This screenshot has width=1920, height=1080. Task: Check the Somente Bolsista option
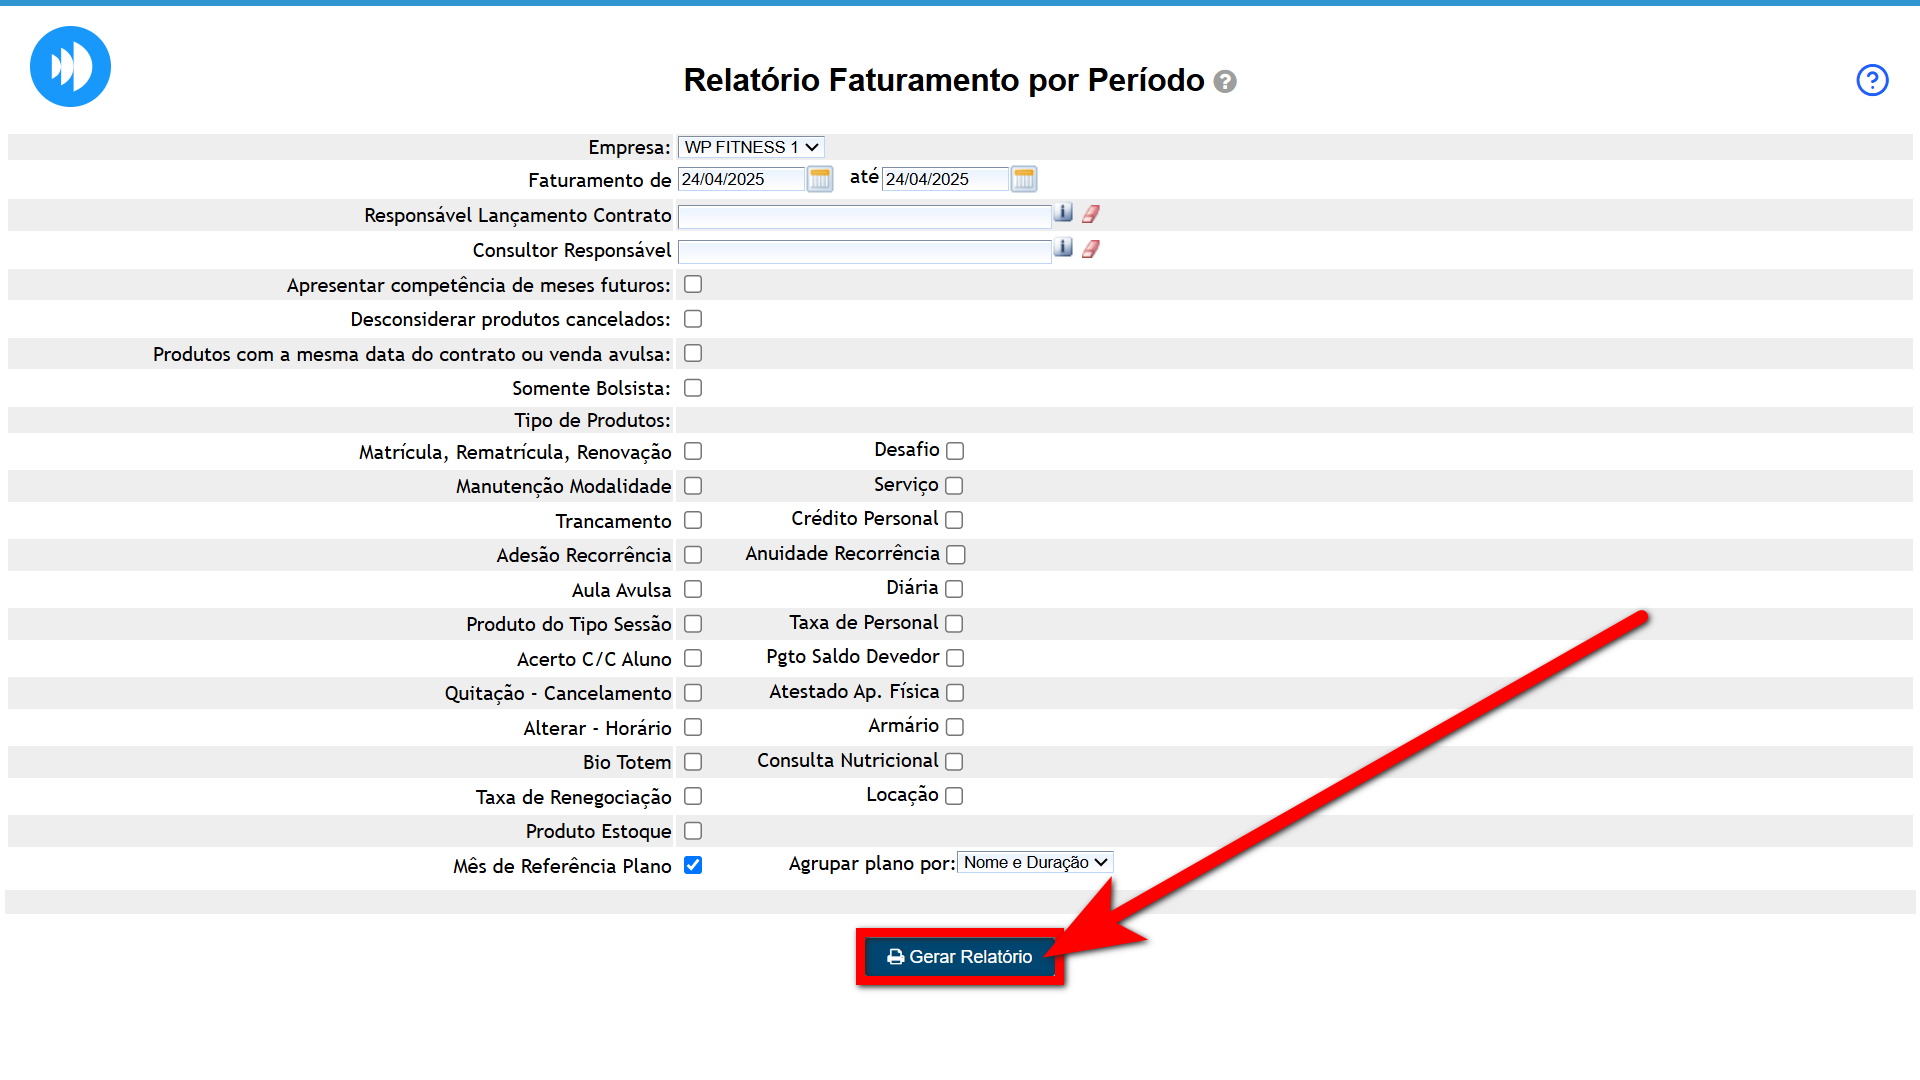693,388
